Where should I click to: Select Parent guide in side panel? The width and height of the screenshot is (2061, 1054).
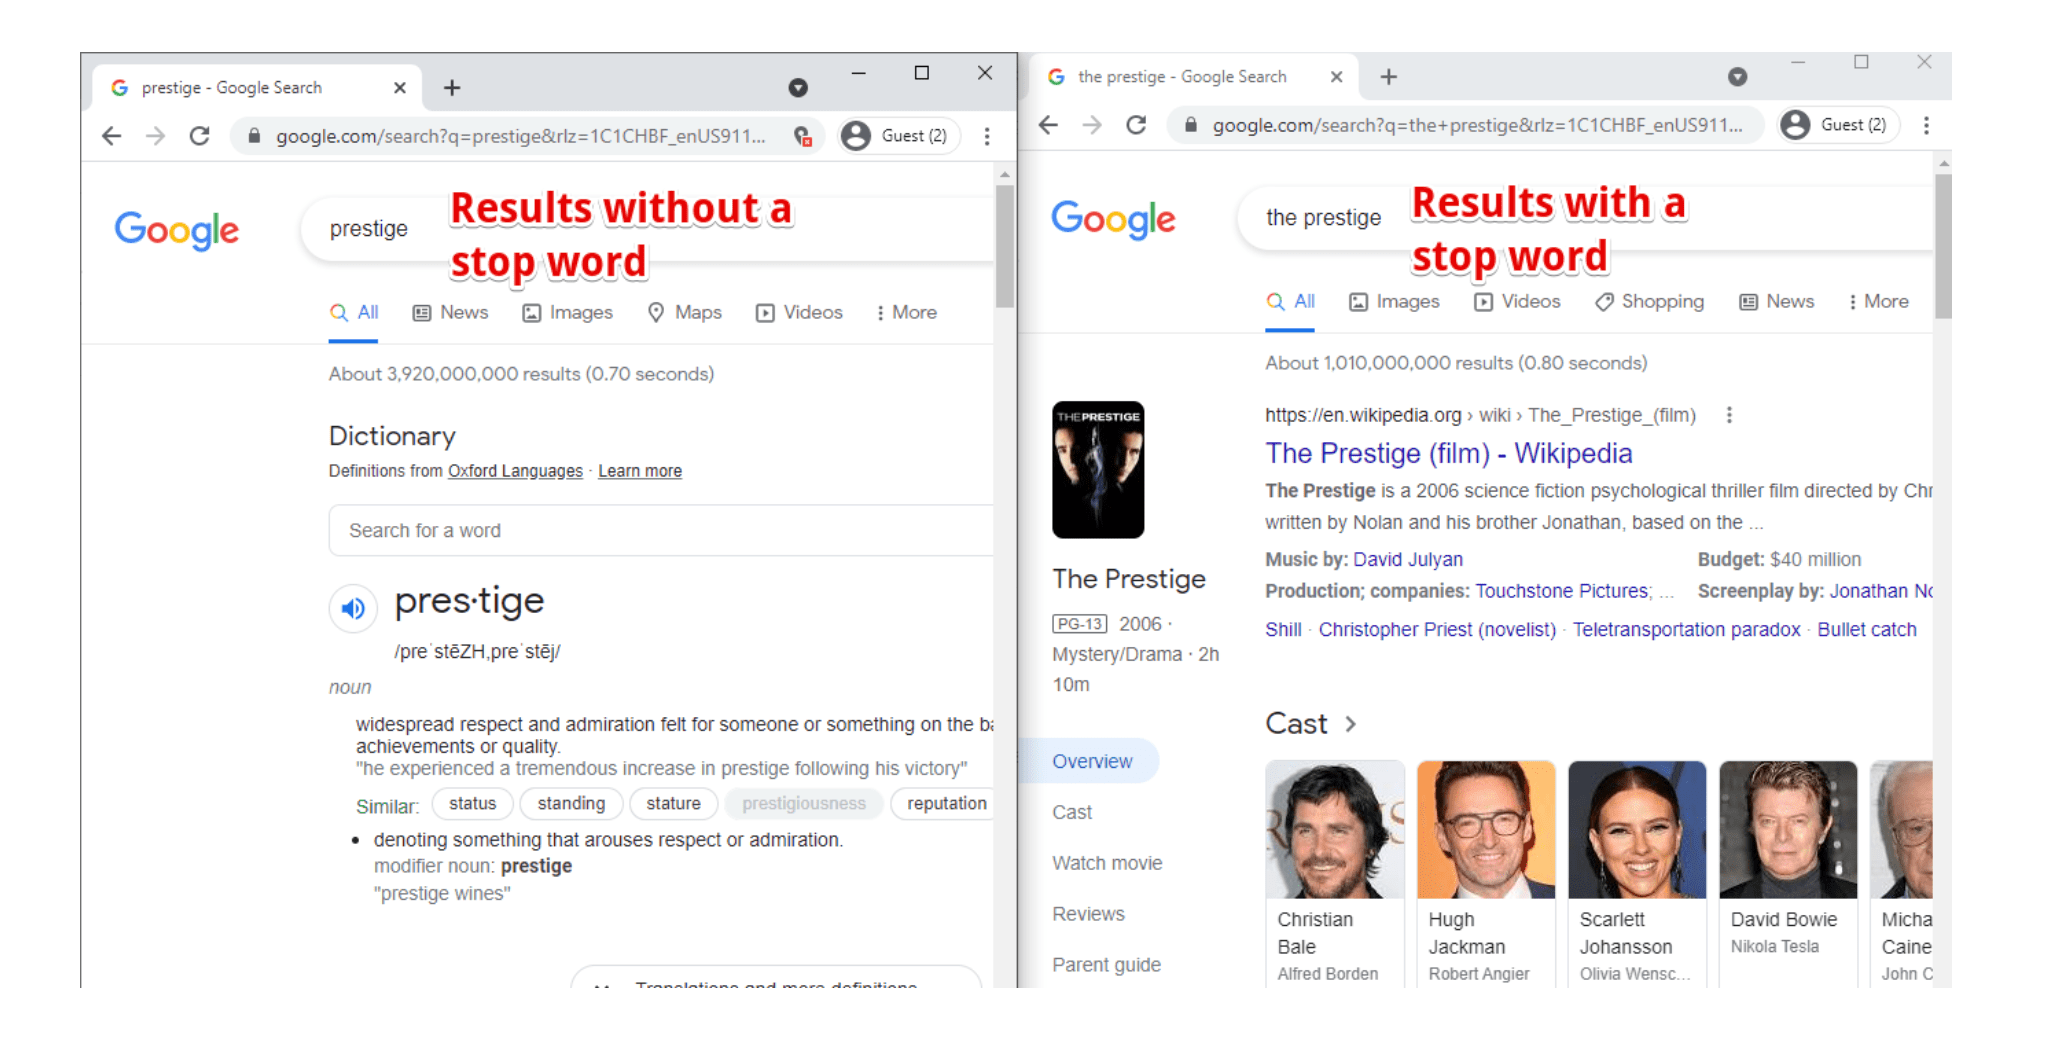[x=1106, y=966]
